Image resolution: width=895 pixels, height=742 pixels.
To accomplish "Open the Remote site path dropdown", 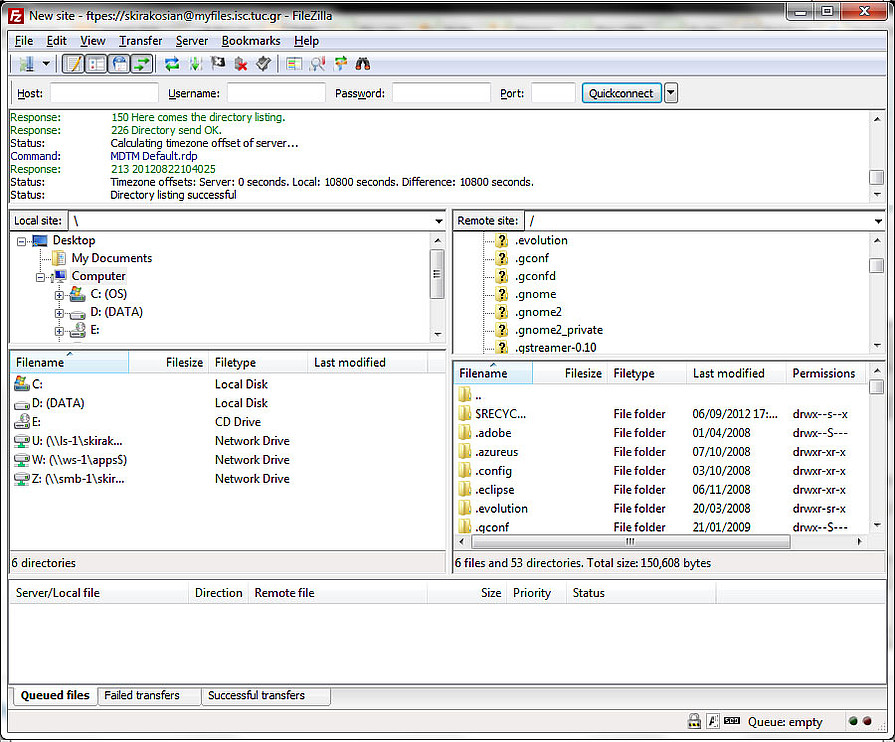I will tap(877, 221).
